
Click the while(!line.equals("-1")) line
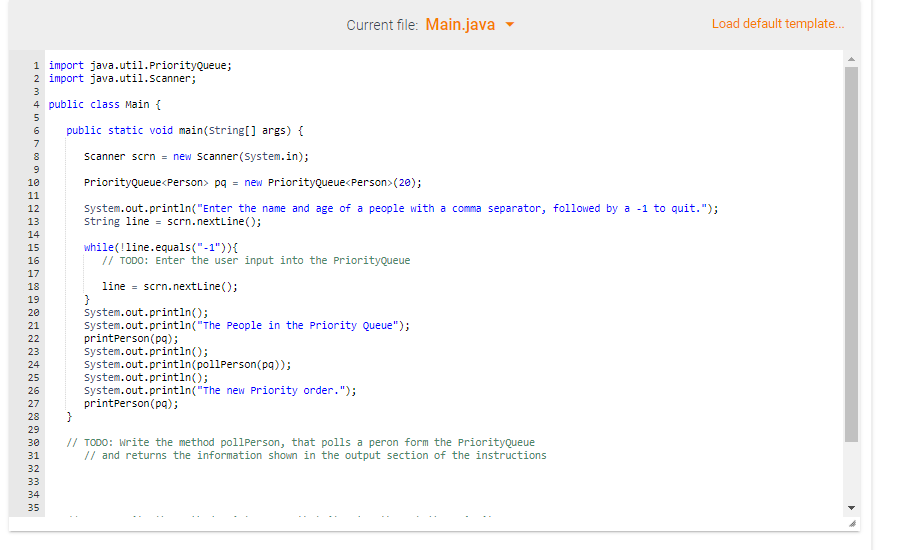pos(161,248)
